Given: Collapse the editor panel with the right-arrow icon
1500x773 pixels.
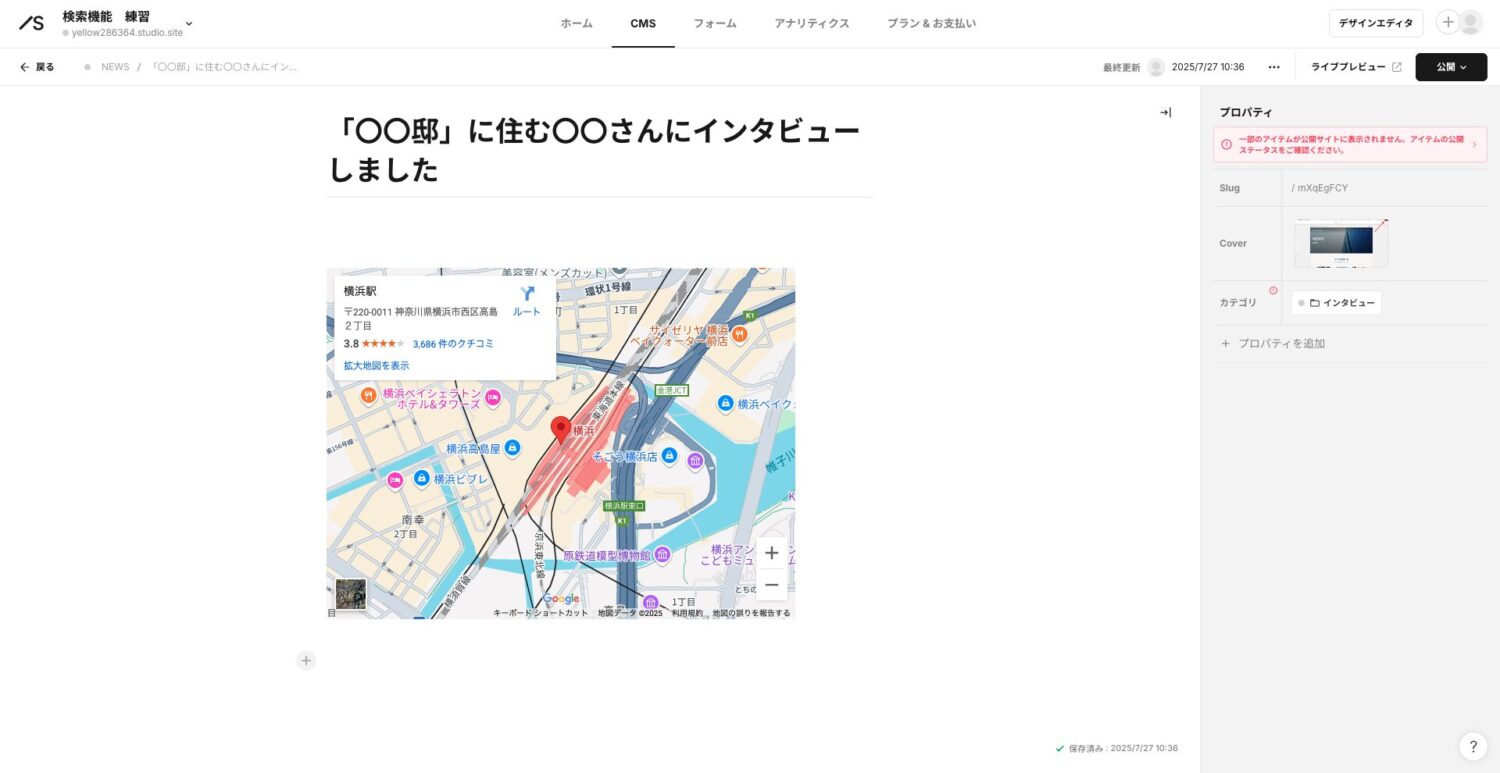Looking at the screenshot, I should click(1165, 112).
